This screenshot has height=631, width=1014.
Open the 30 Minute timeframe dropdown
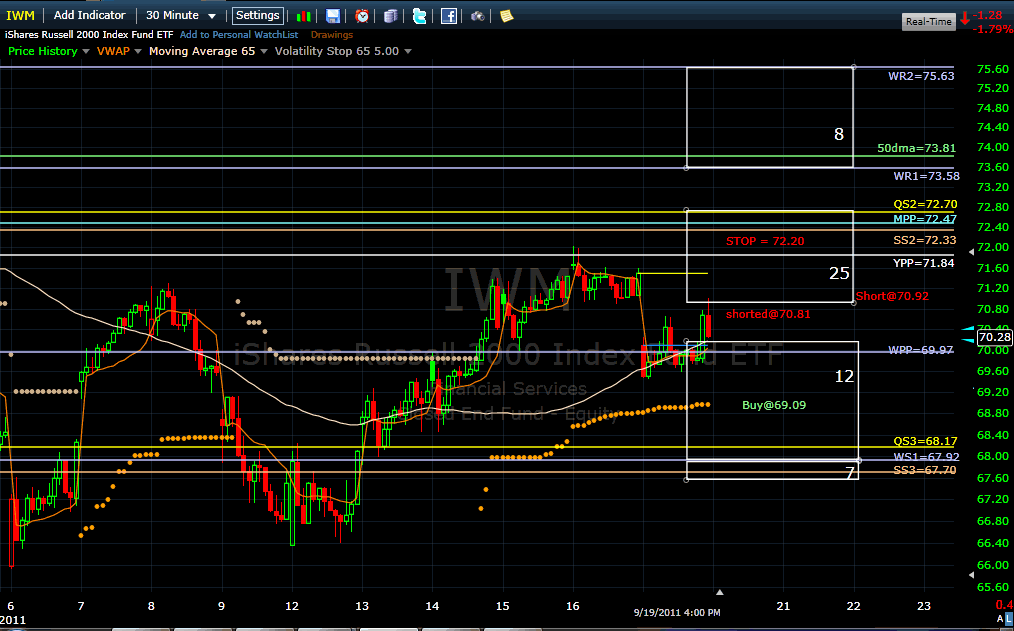pyautogui.click(x=181, y=16)
